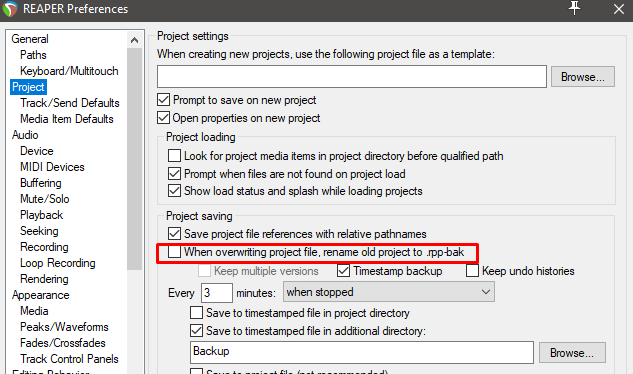Image resolution: width=633 pixels, height=374 pixels.
Task: Toggle Open properties on new project
Action: pos(163,118)
